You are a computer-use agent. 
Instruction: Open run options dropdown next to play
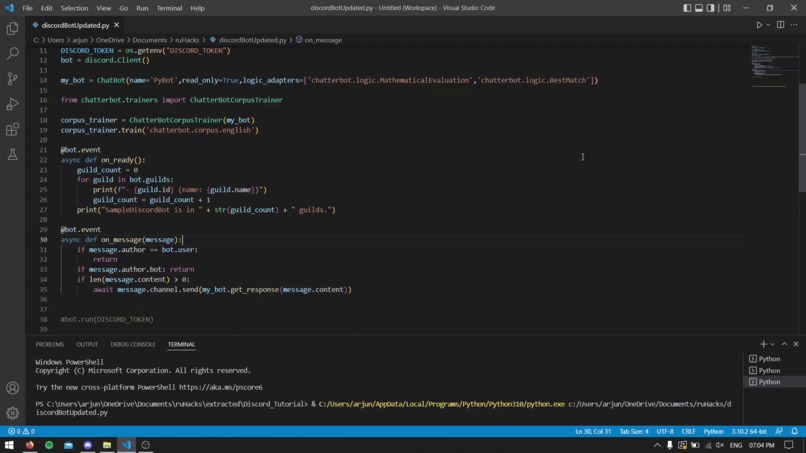(768, 25)
